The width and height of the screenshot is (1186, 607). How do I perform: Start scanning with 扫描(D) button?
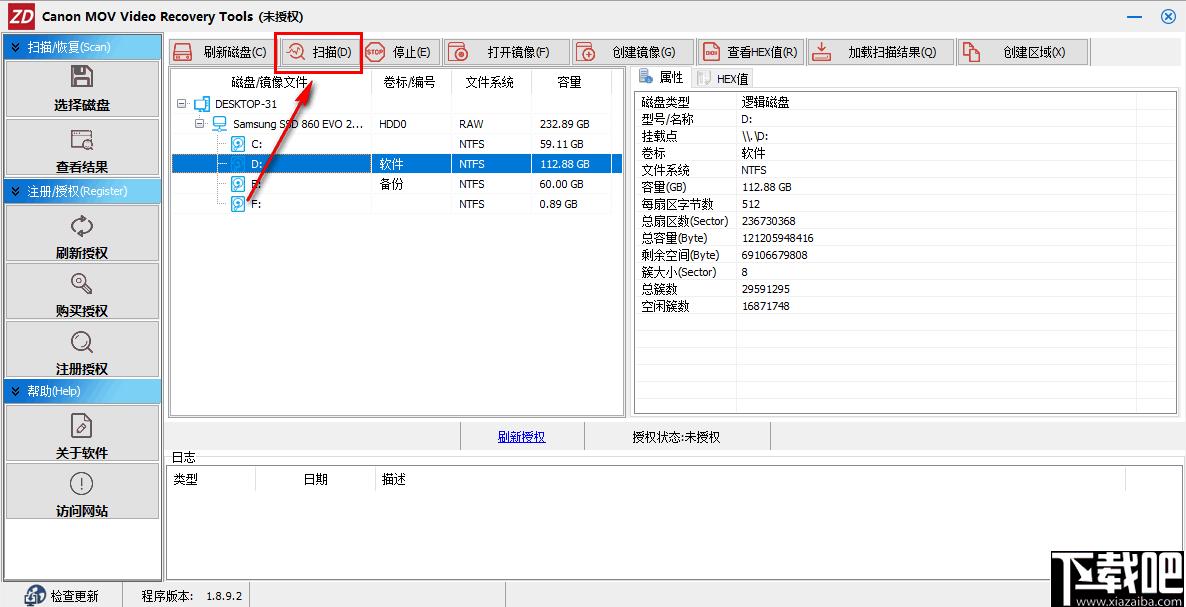click(318, 52)
